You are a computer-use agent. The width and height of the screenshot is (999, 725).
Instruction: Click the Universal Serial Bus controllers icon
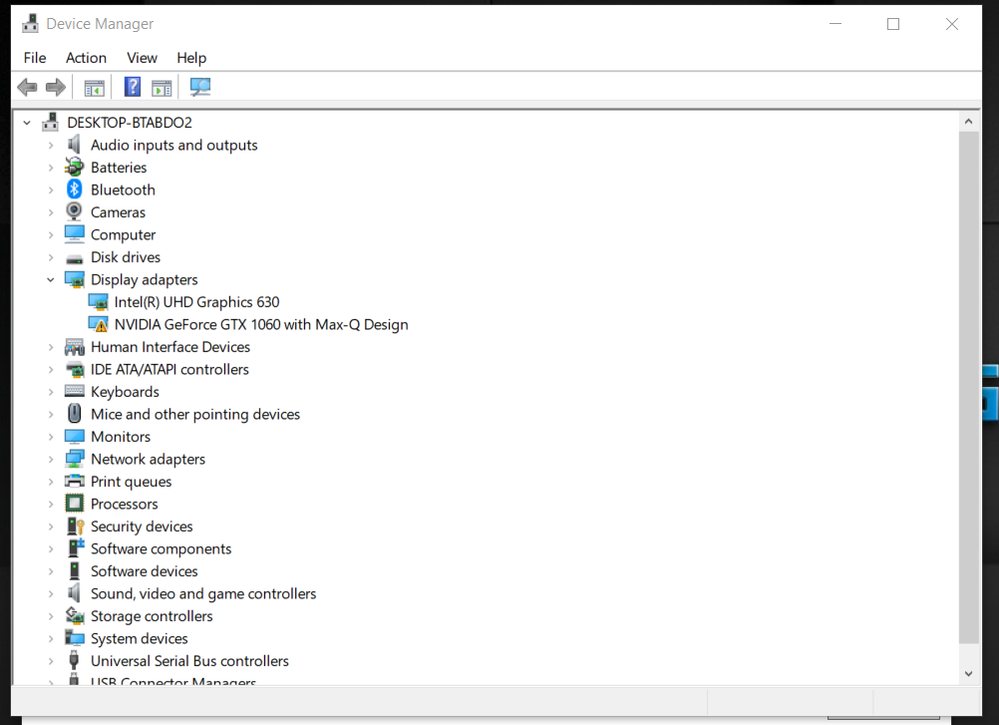(75, 660)
